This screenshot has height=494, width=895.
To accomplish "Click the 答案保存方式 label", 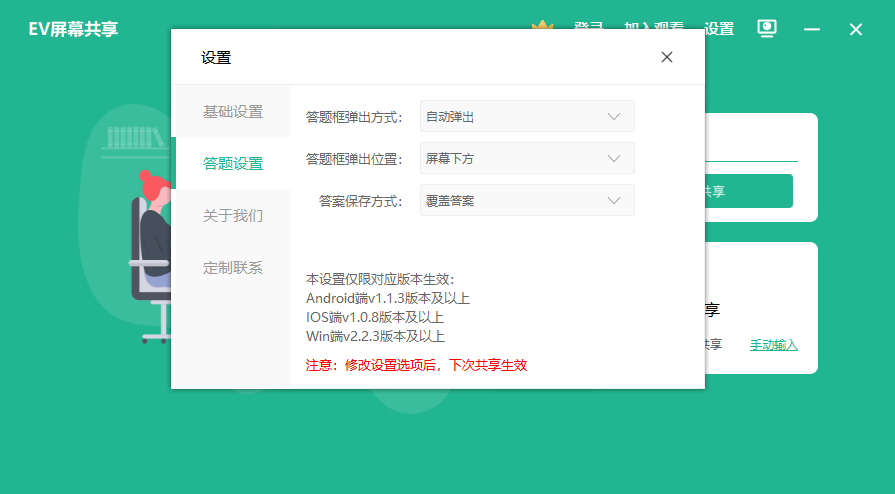I will point(360,201).
